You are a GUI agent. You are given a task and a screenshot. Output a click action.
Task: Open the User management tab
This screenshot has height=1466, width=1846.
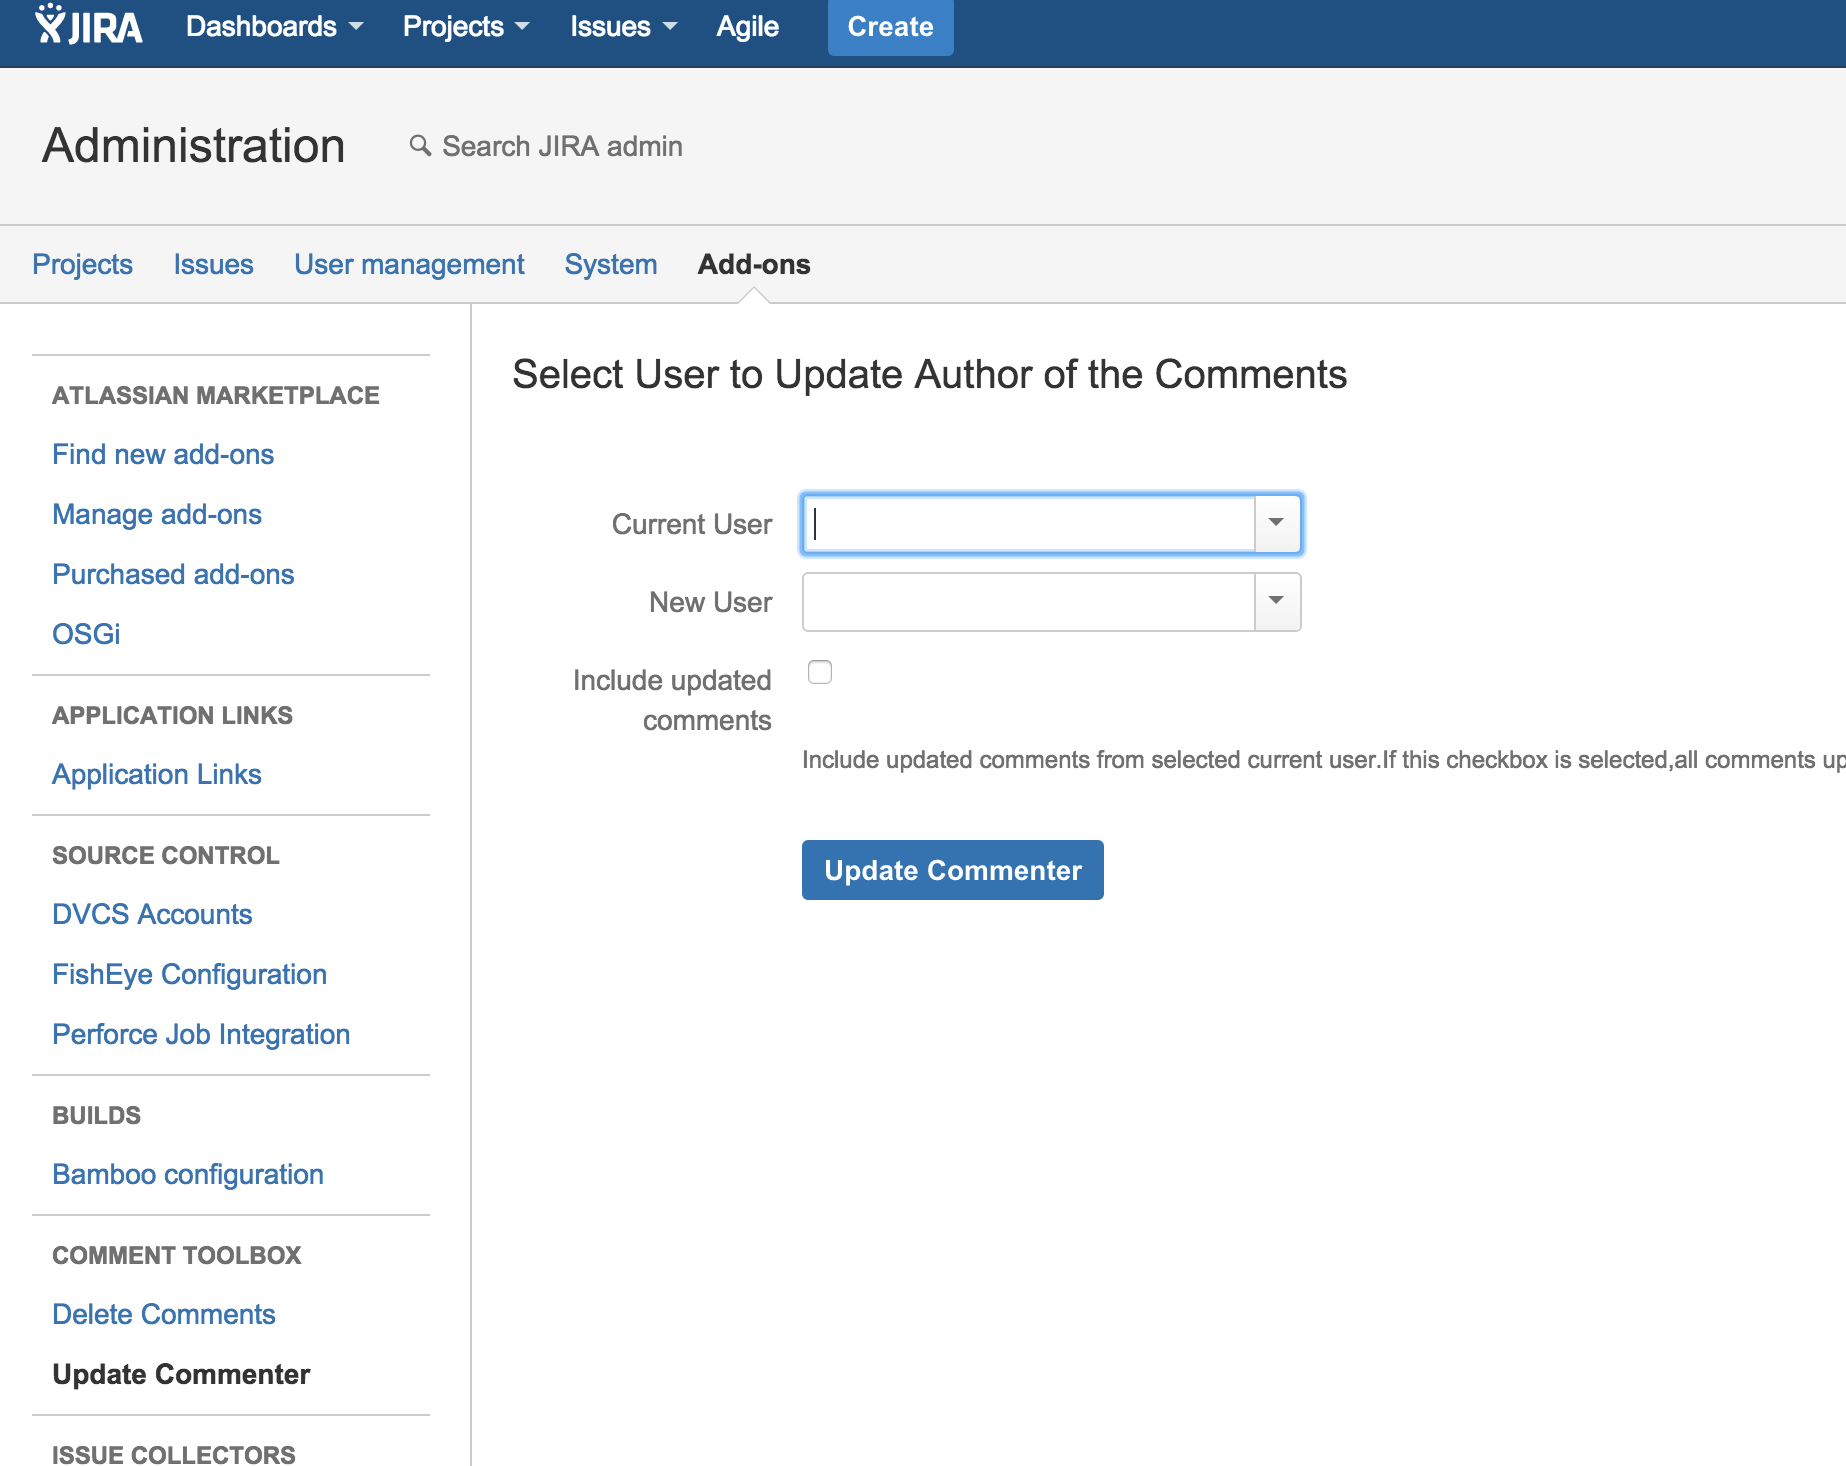pyautogui.click(x=409, y=264)
